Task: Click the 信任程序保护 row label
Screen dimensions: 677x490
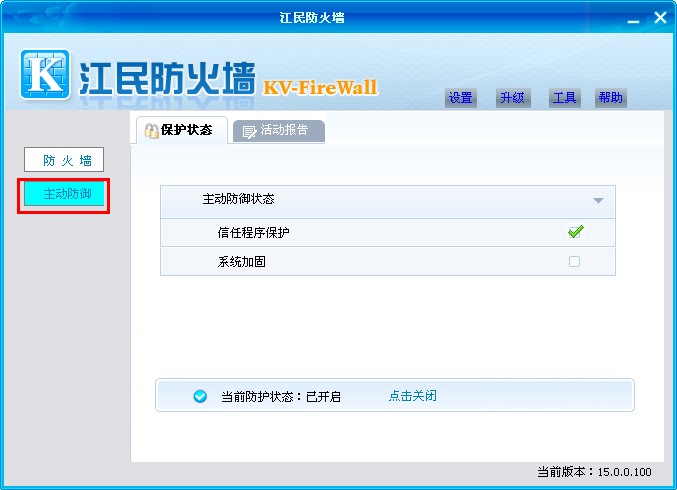Action: coord(253,233)
